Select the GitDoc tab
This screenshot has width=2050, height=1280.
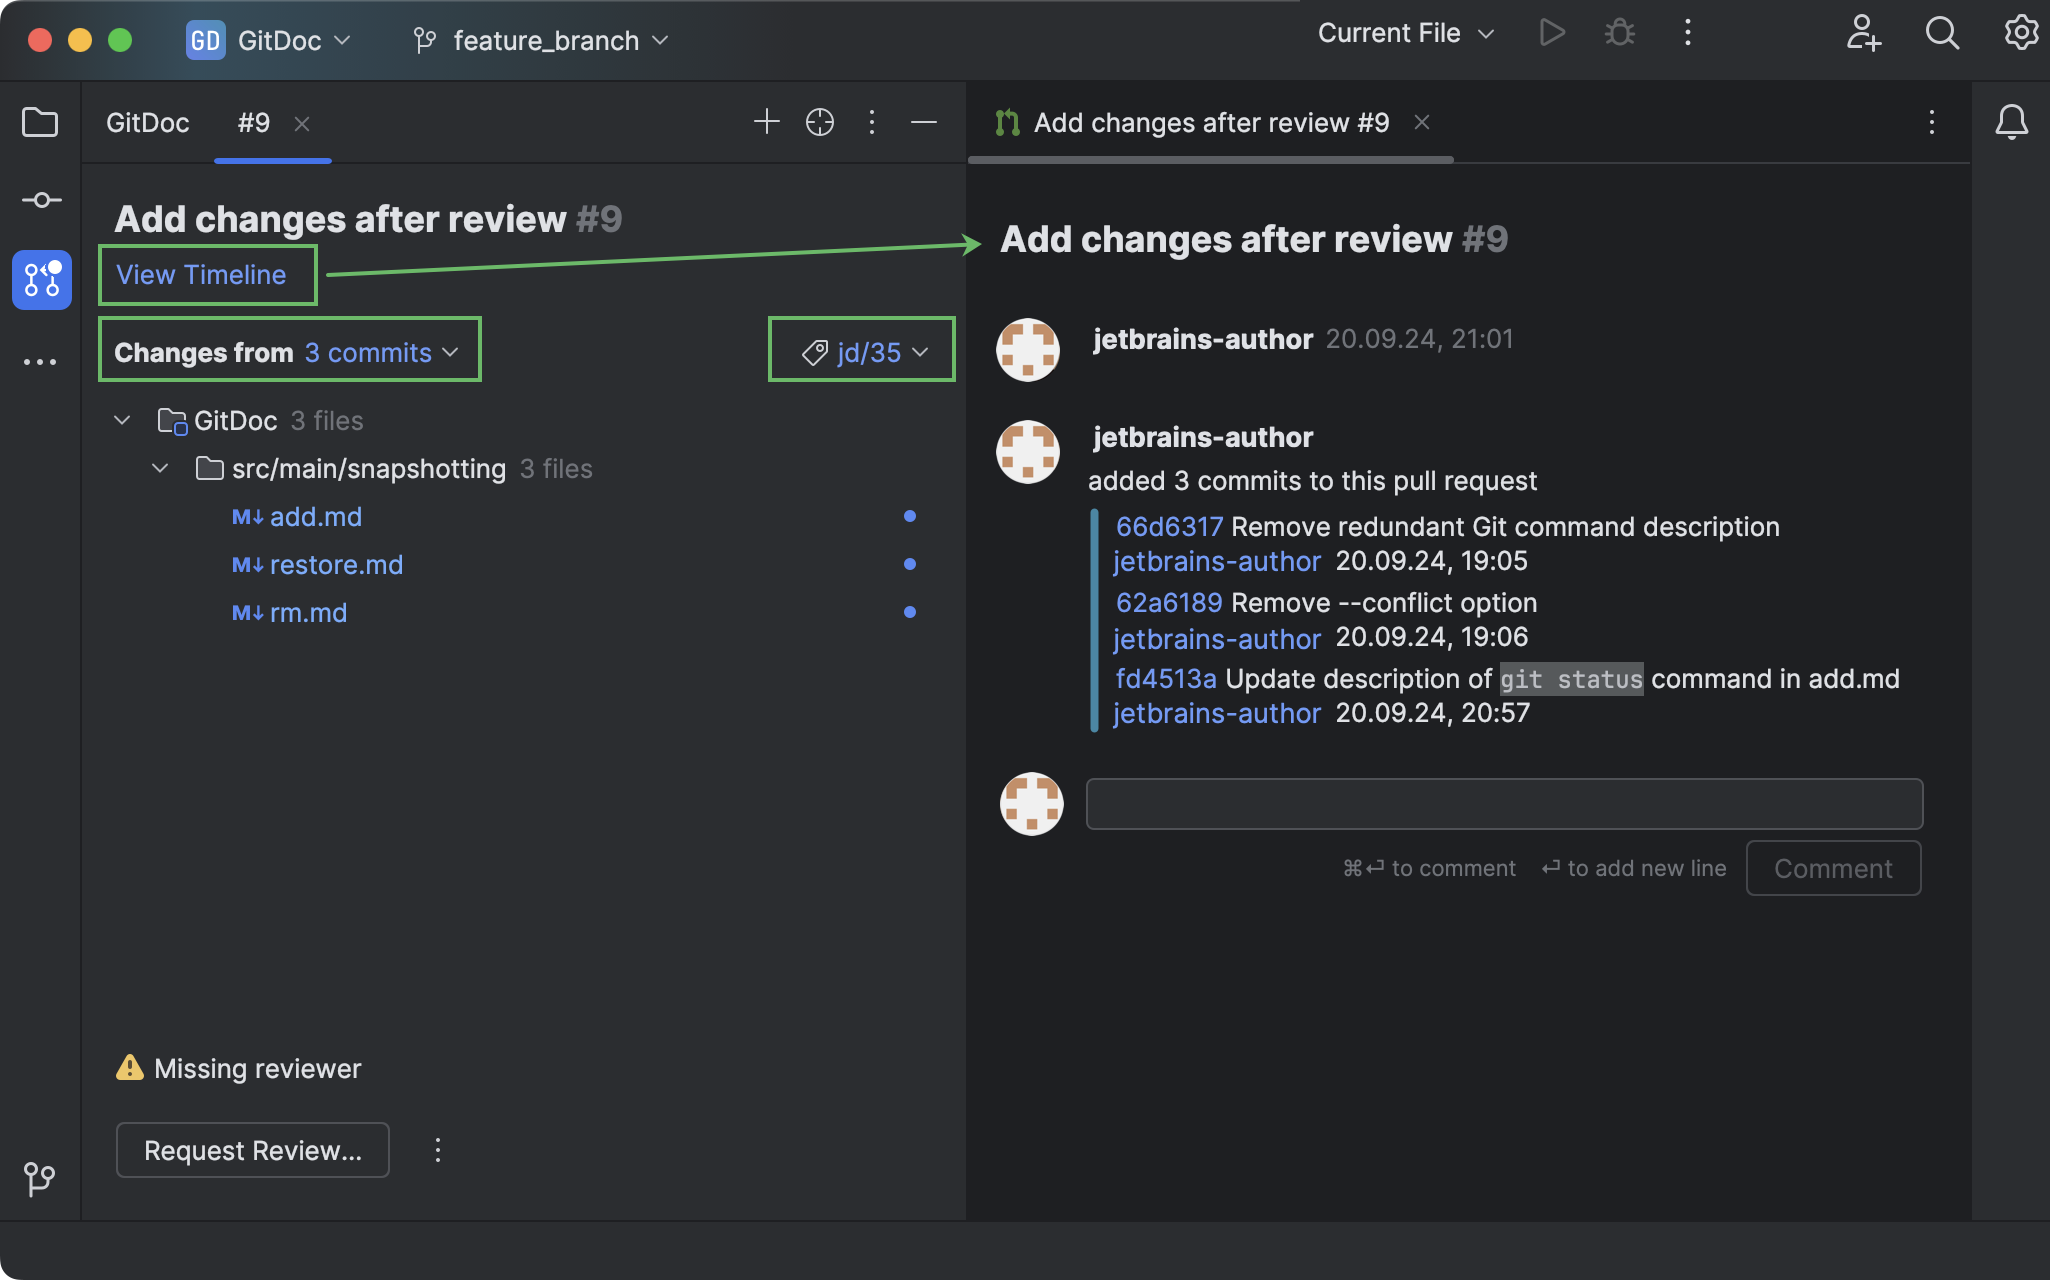tap(147, 122)
